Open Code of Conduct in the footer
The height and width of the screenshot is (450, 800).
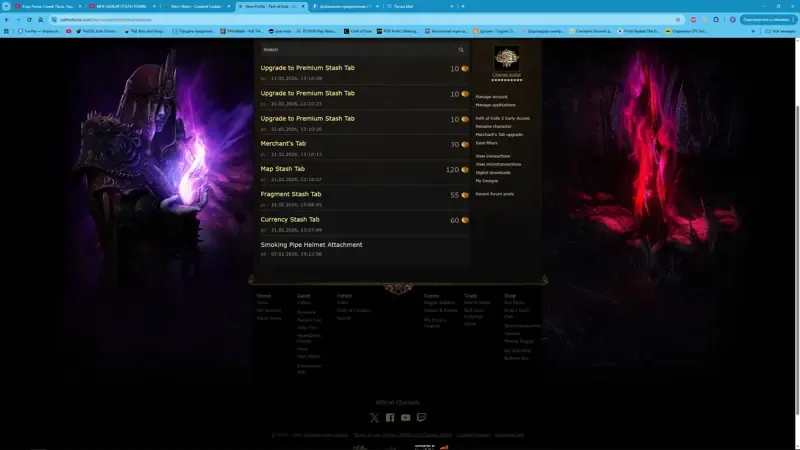pos(354,310)
